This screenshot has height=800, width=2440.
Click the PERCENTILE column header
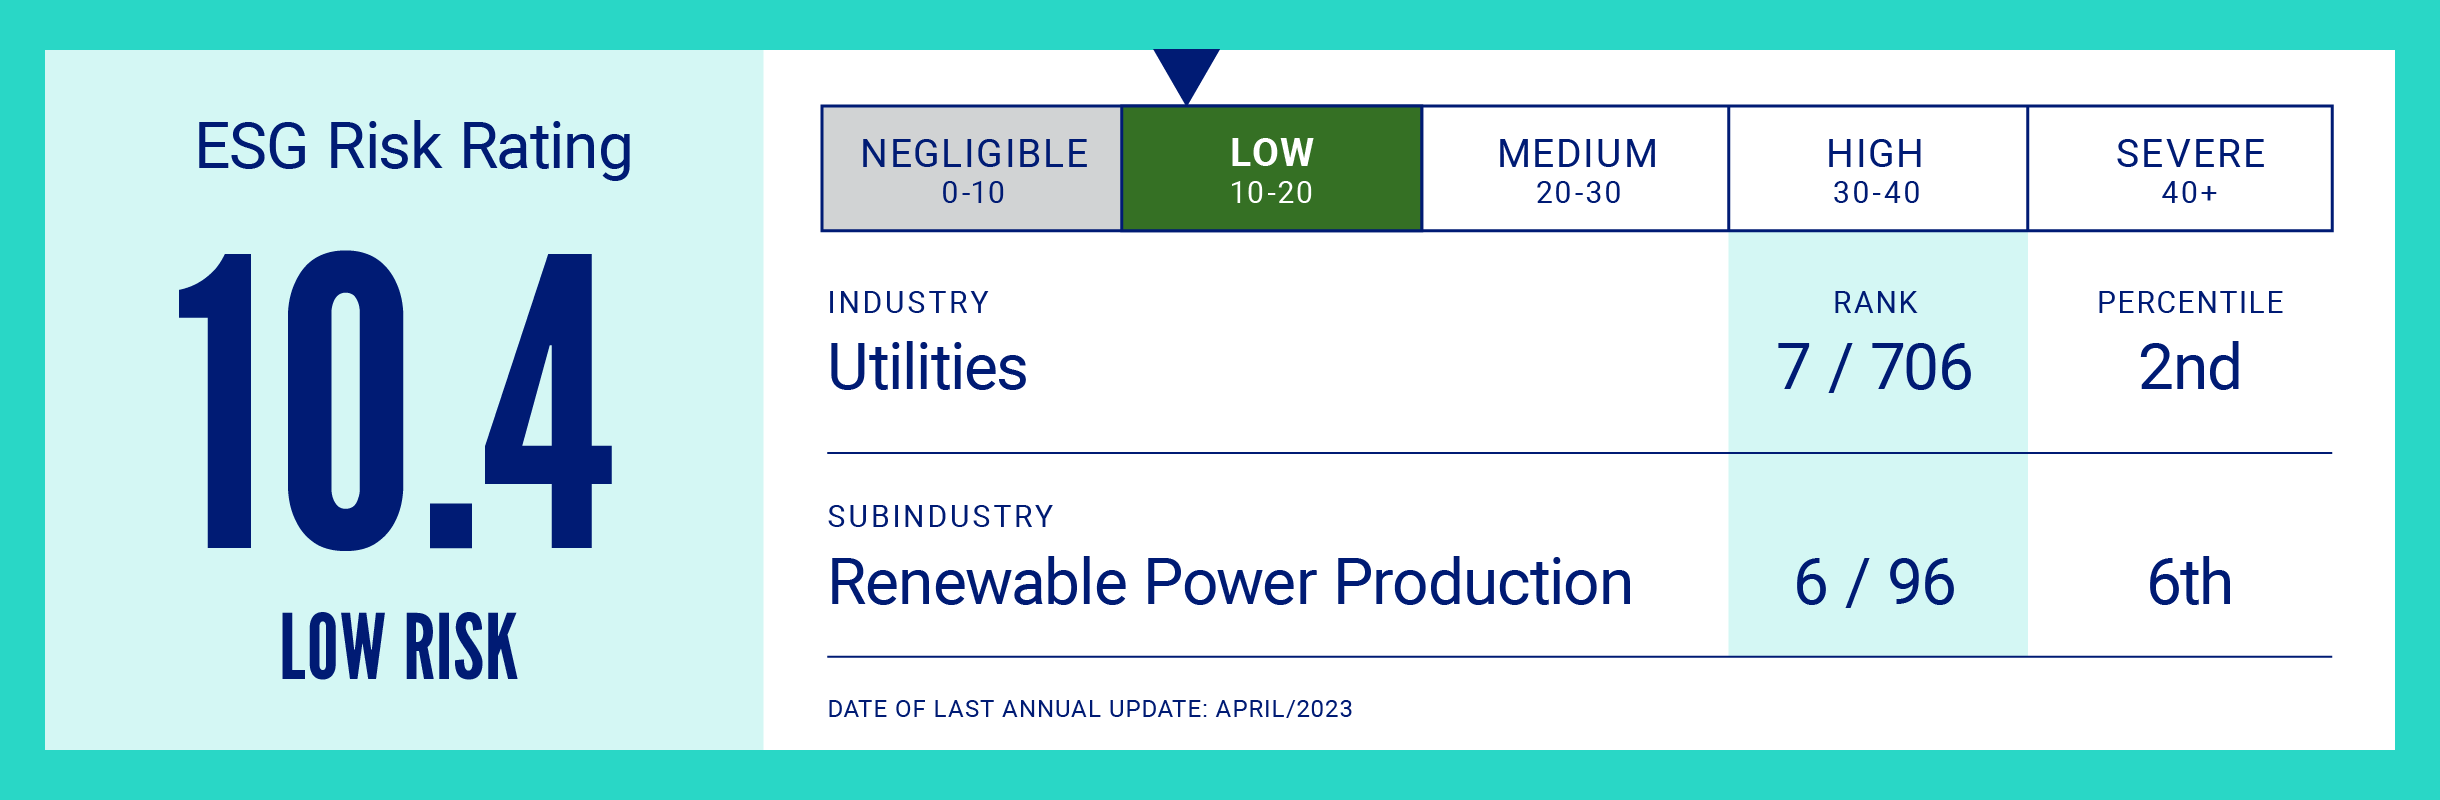pyautogui.click(x=2190, y=302)
